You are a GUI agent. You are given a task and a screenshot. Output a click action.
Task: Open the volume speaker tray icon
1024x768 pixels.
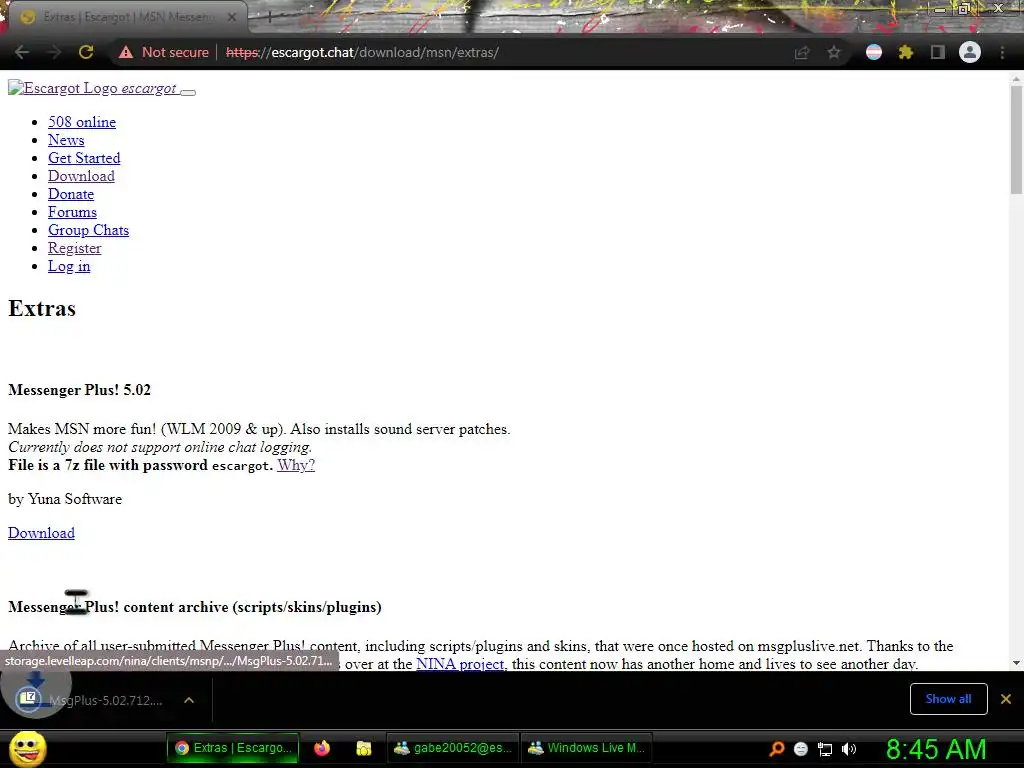(849, 749)
